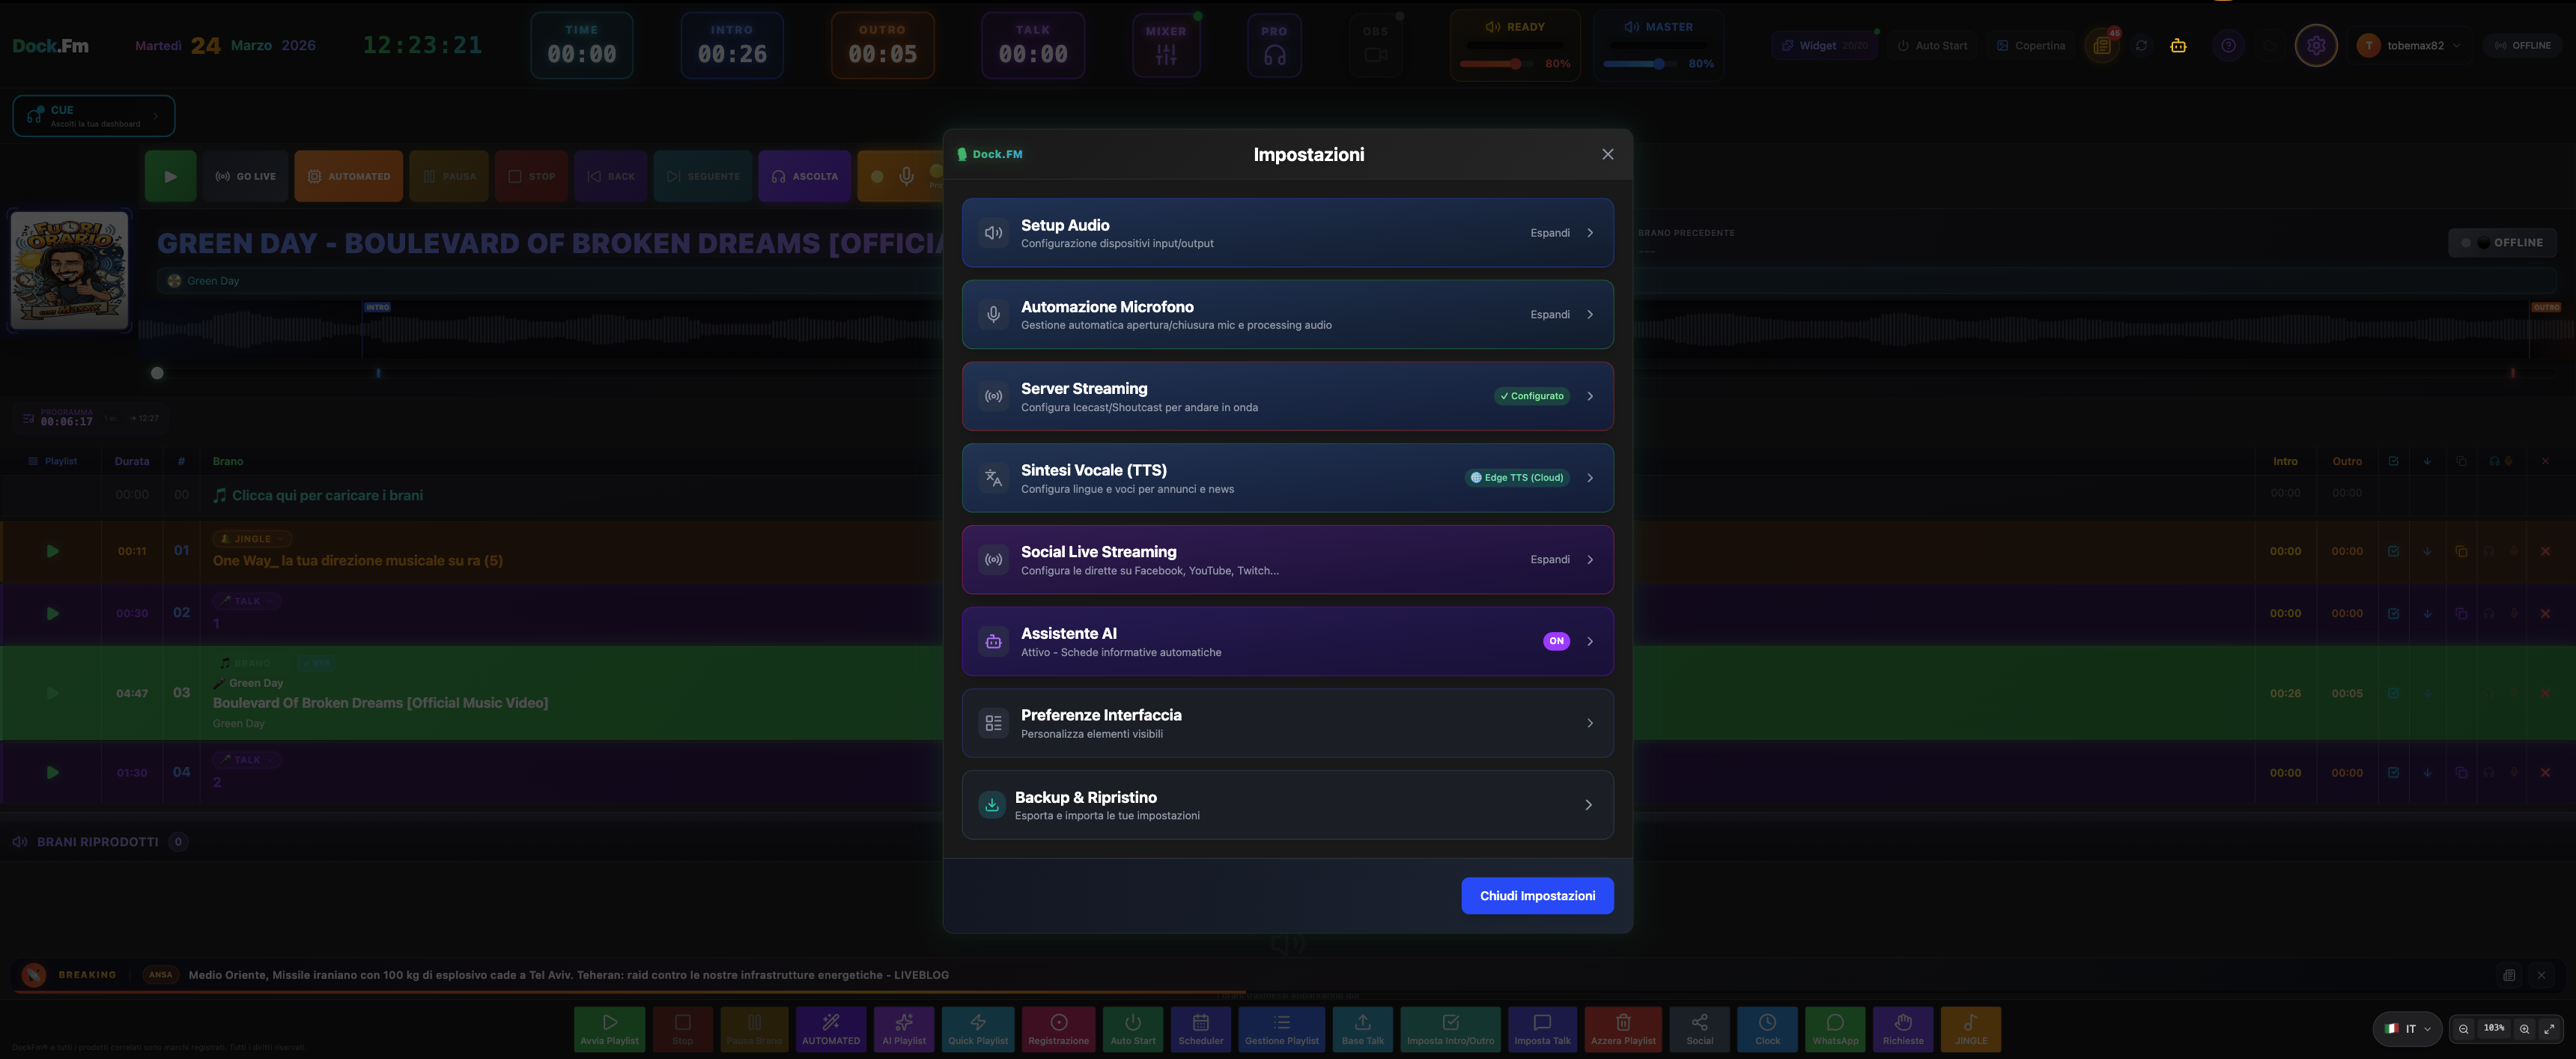Toggle Auto Start in the header
This screenshot has width=2576, height=1059.
point(1932,46)
